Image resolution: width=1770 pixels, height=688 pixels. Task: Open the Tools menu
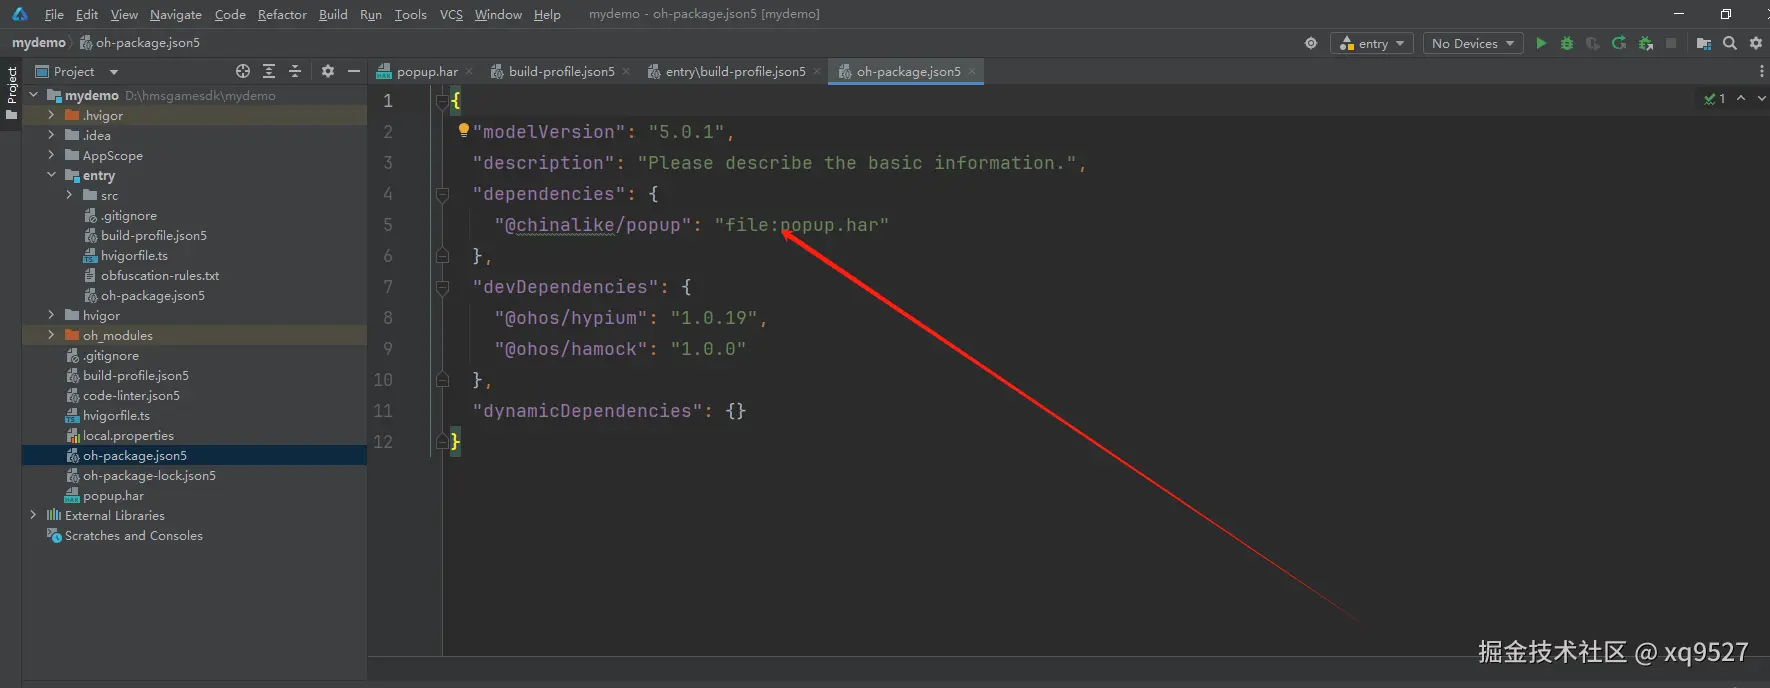click(x=410, y=14)
